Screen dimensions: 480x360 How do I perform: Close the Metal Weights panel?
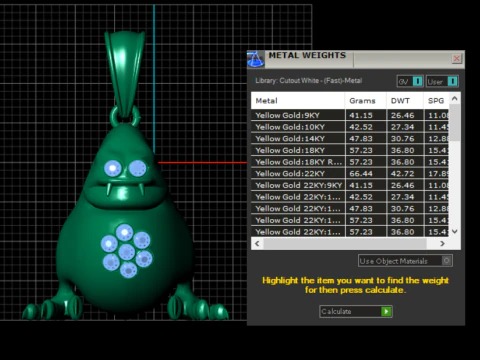pyautogui.click(x=456, y=59)
